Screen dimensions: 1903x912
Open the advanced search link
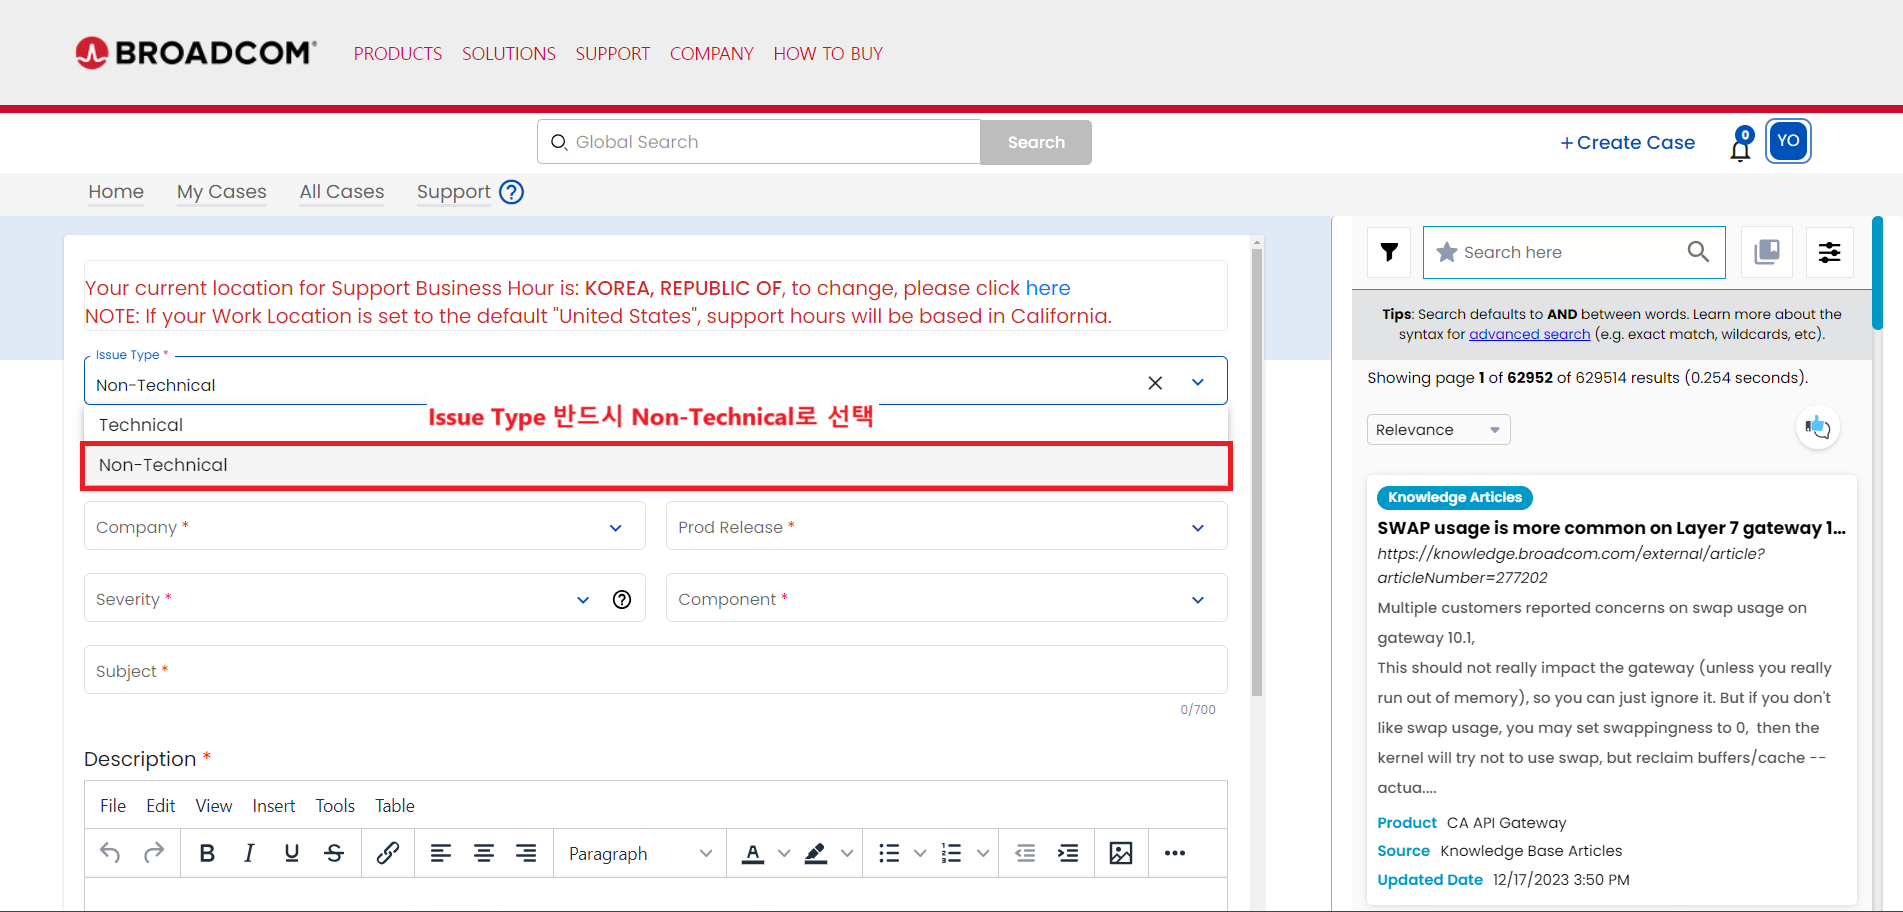tap(1529, 334)
